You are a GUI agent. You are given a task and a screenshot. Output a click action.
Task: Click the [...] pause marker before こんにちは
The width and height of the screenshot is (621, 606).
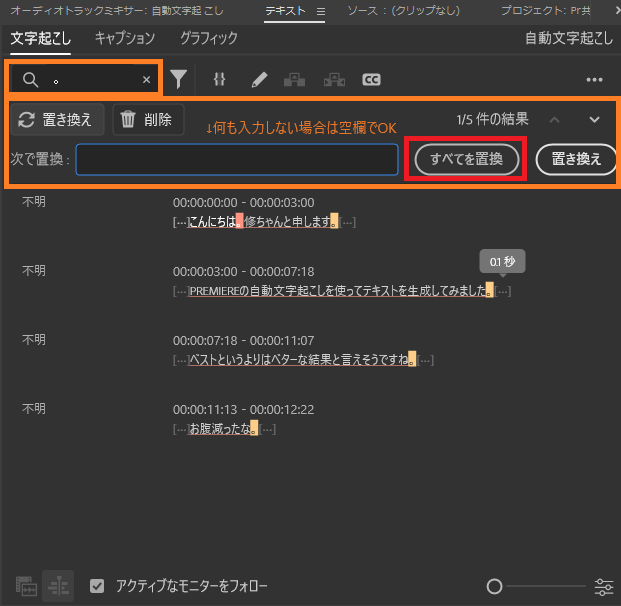click(x=180, y=222)
